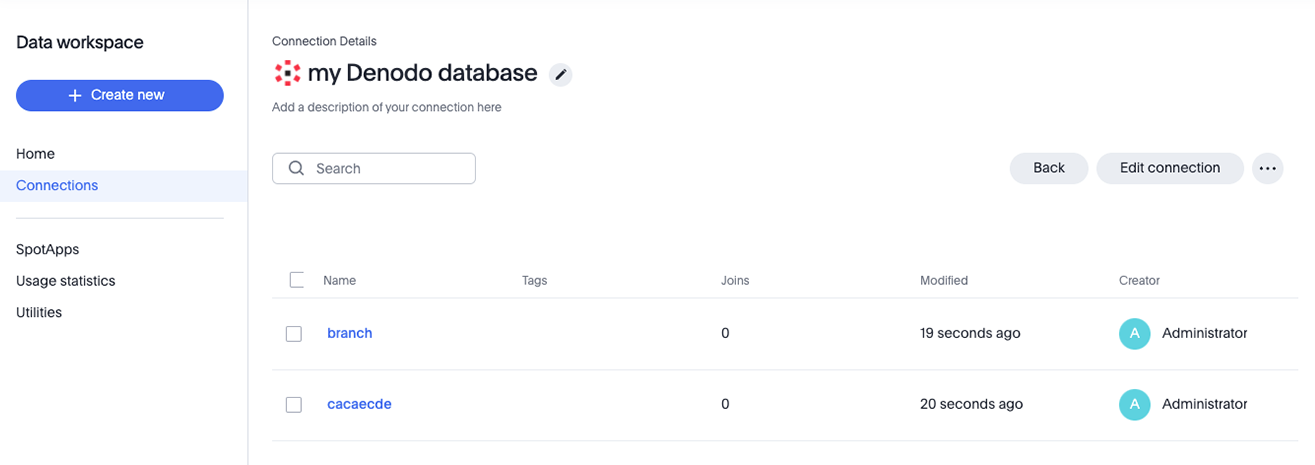Go to SpotApps in the sidebar

(x=47, y=249)
